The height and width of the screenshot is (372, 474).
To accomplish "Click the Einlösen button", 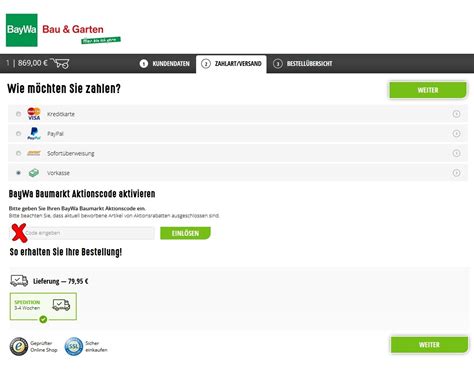I will 185,233.
